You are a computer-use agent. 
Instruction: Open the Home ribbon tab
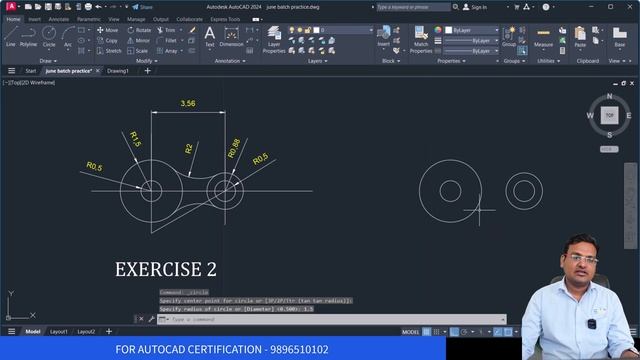(13, 19)
